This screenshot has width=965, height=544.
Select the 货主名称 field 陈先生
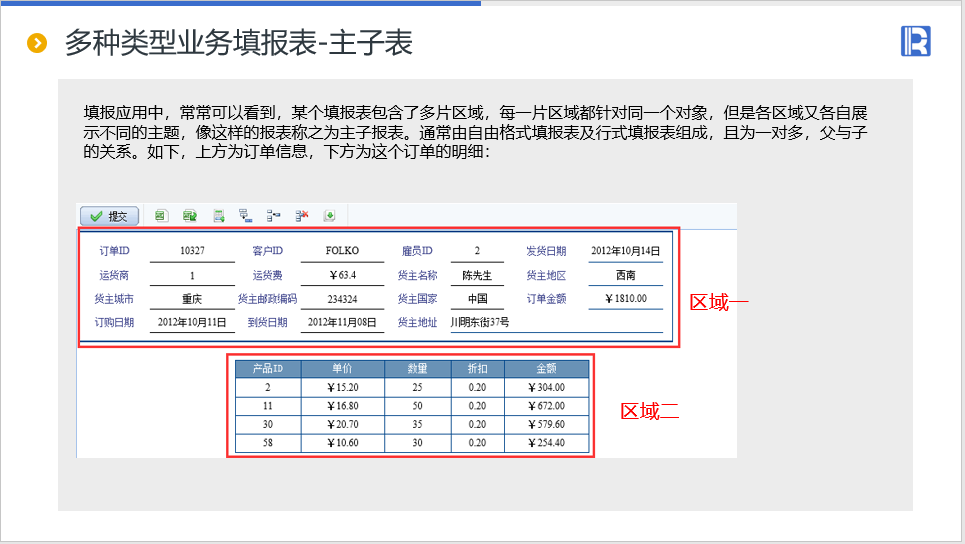coord(477,275)
